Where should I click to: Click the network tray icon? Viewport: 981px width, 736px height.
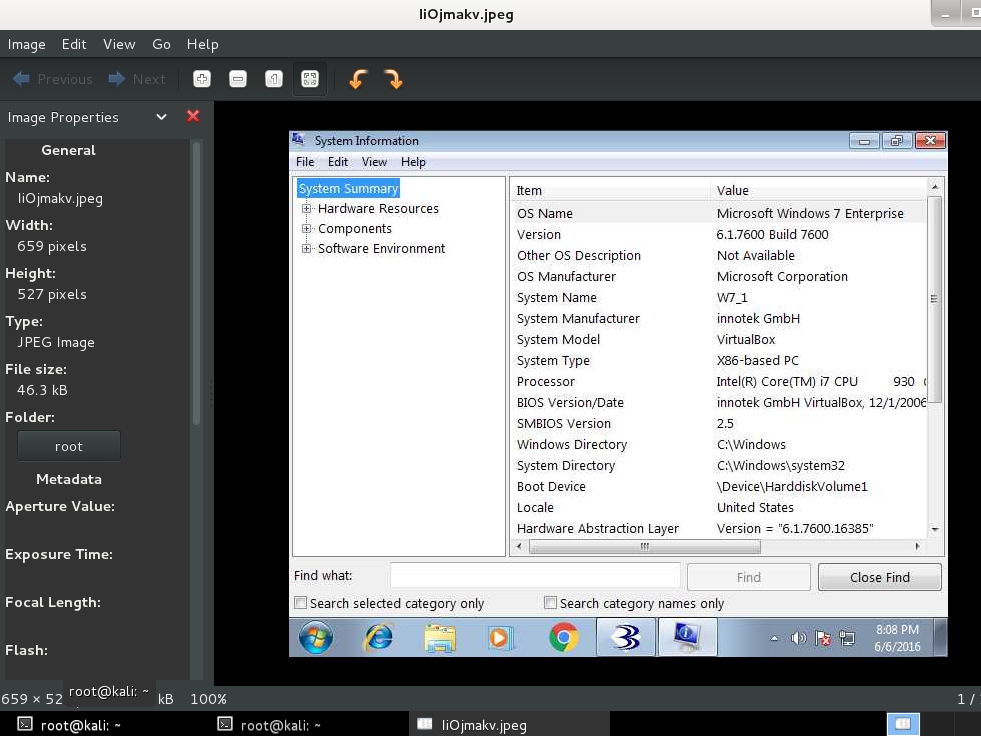pos(847,638)
